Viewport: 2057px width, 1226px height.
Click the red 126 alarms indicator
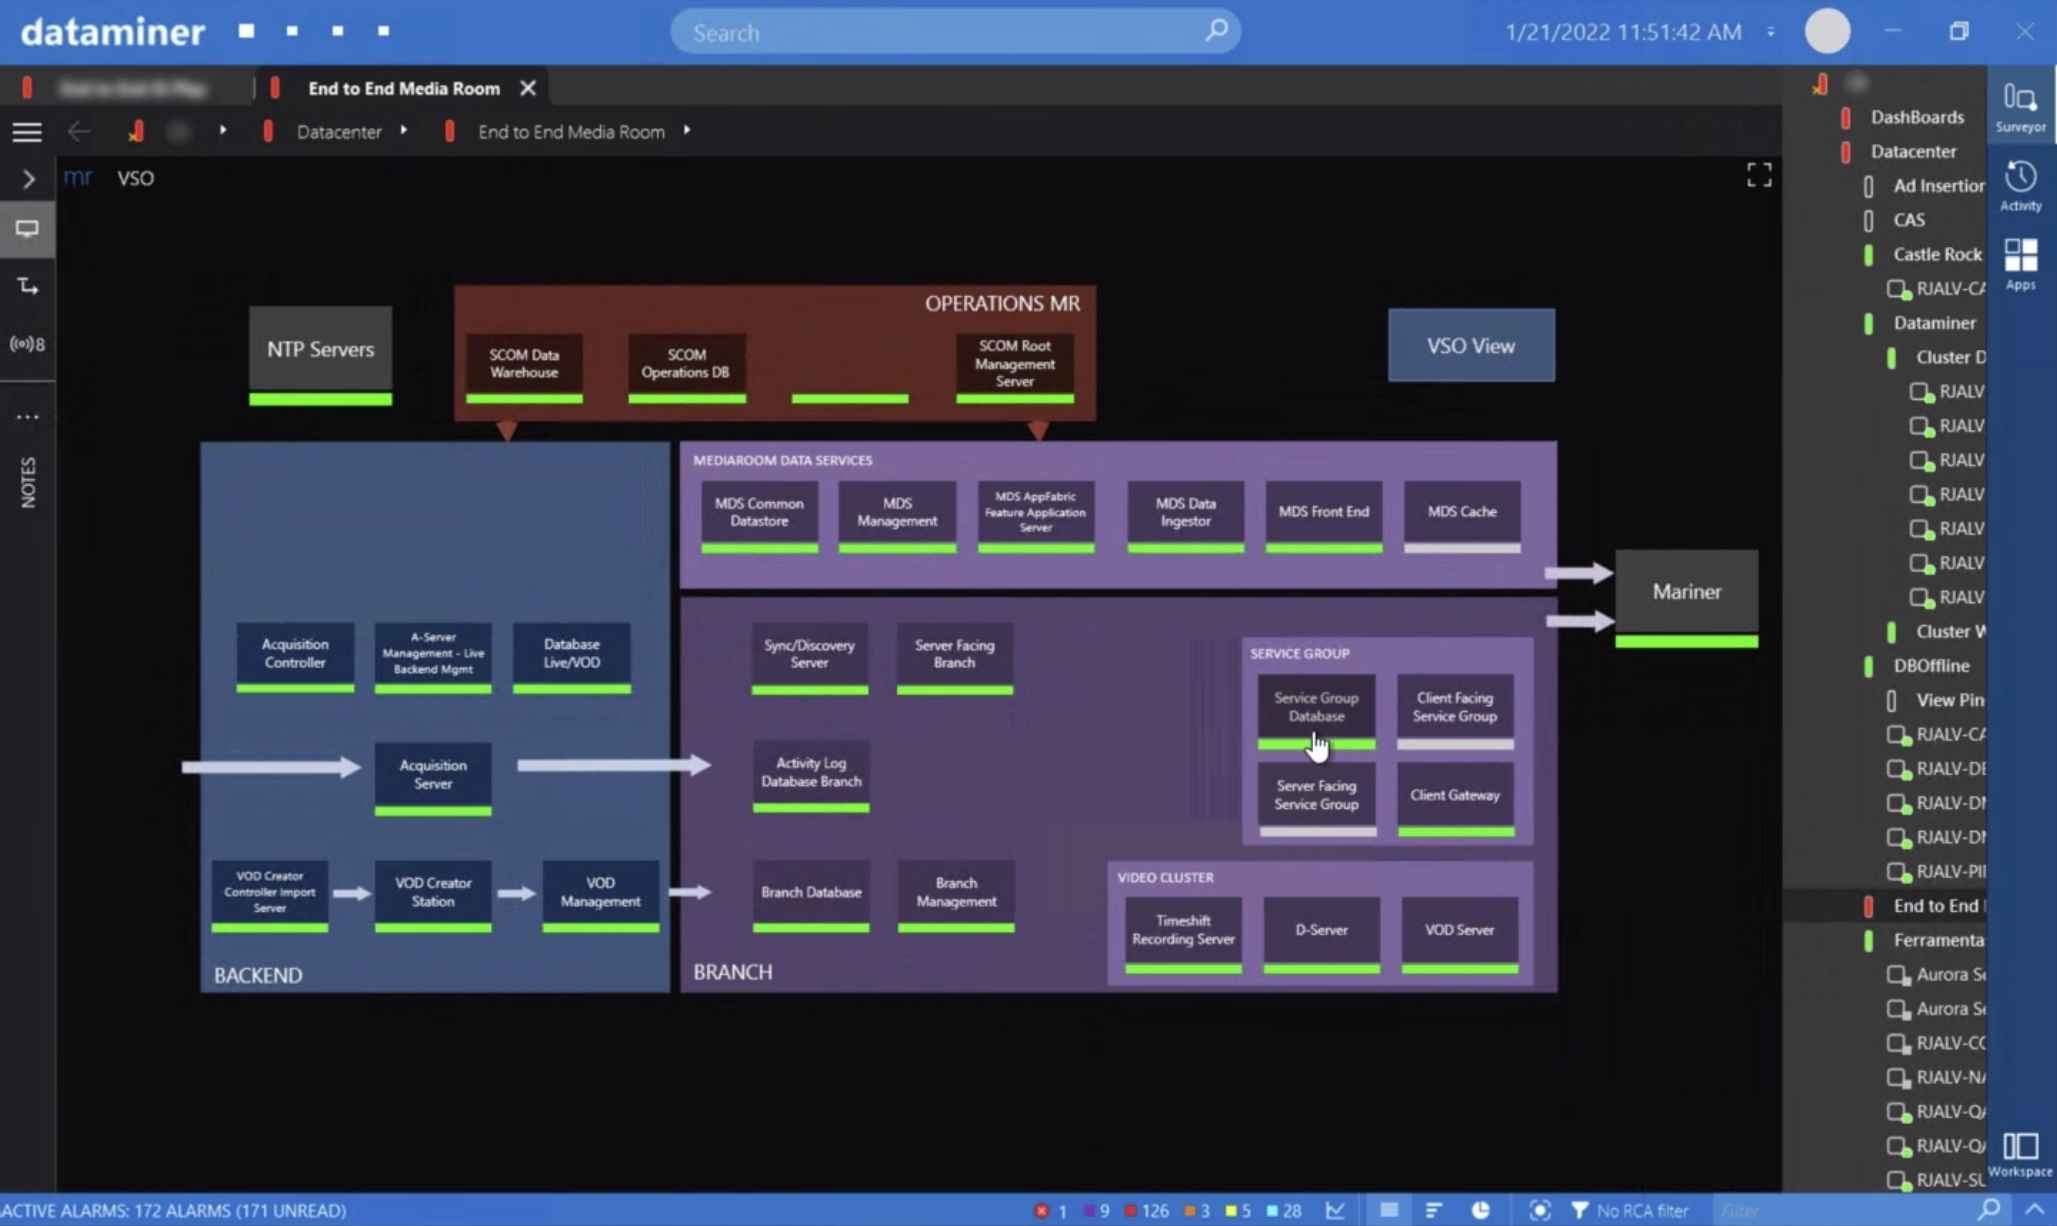point(1146,1210)
